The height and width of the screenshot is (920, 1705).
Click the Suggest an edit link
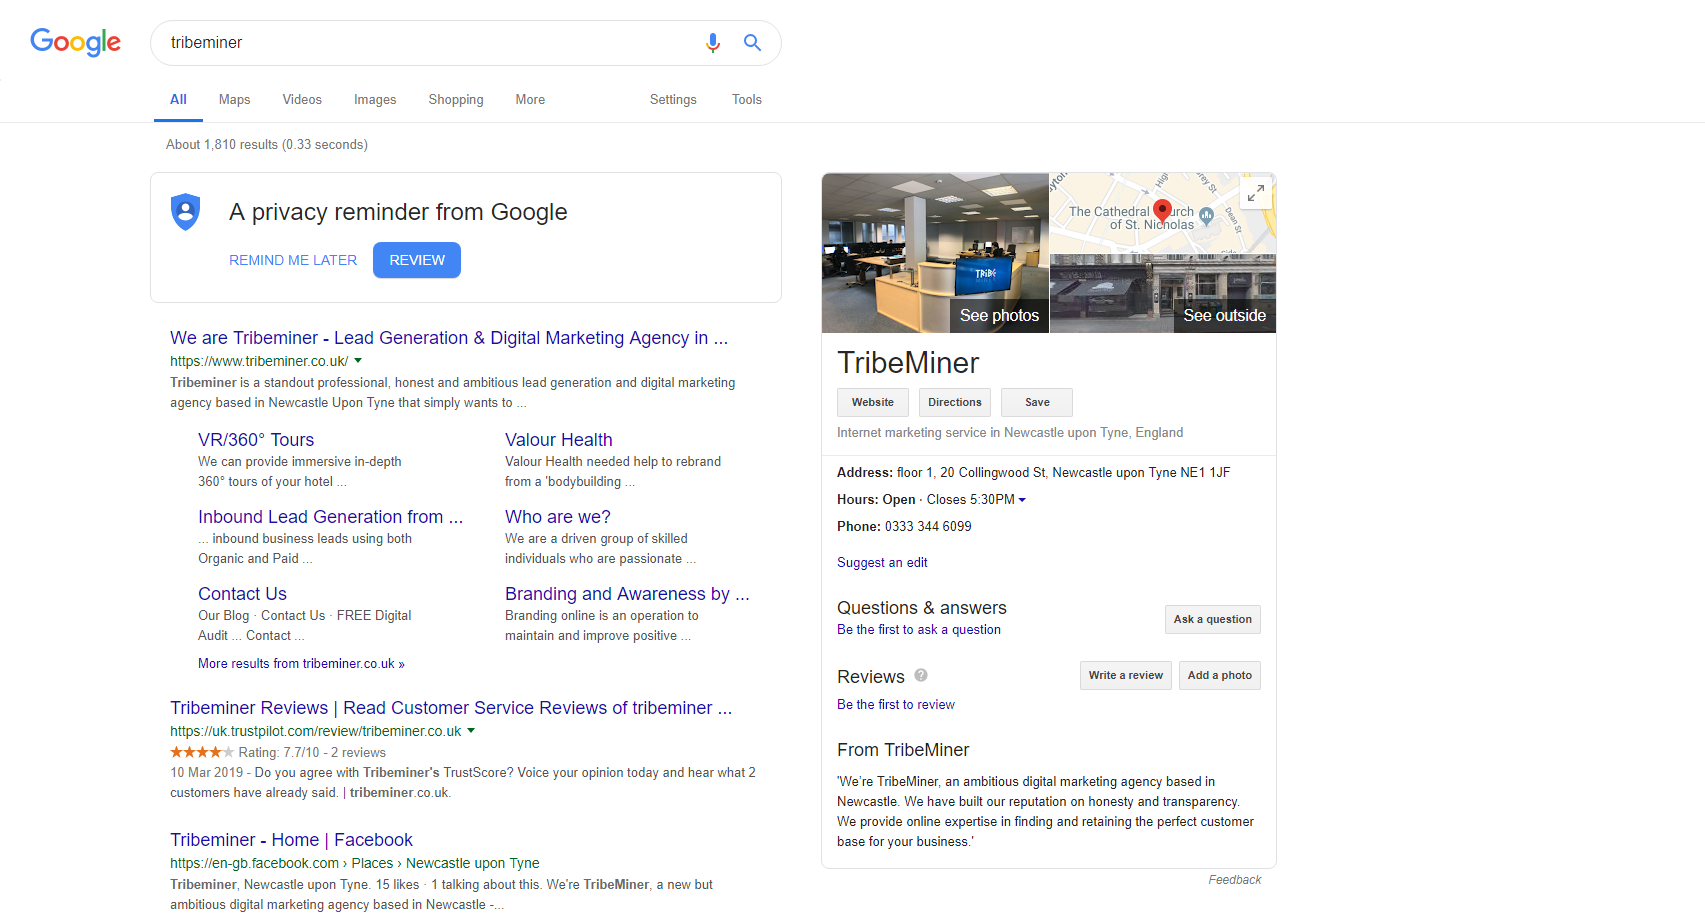882,563
